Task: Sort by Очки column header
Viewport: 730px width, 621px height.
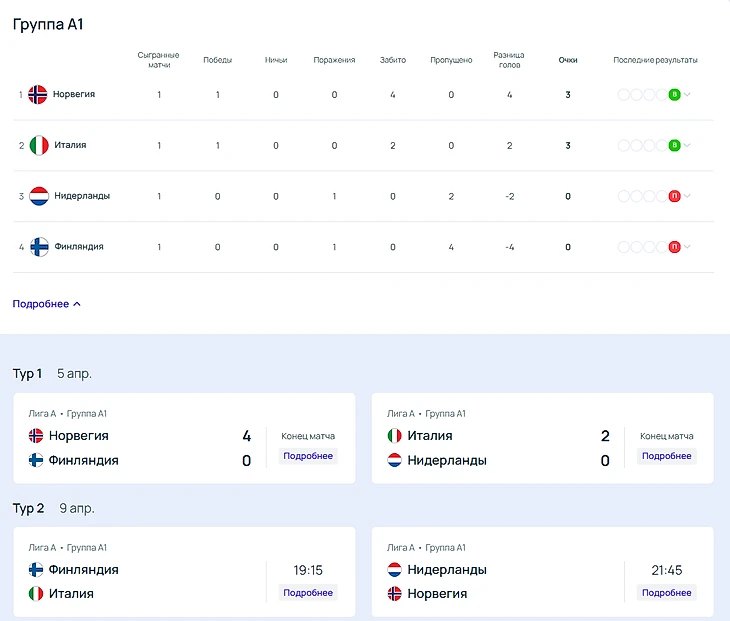Action: click(x=568, y=60)
